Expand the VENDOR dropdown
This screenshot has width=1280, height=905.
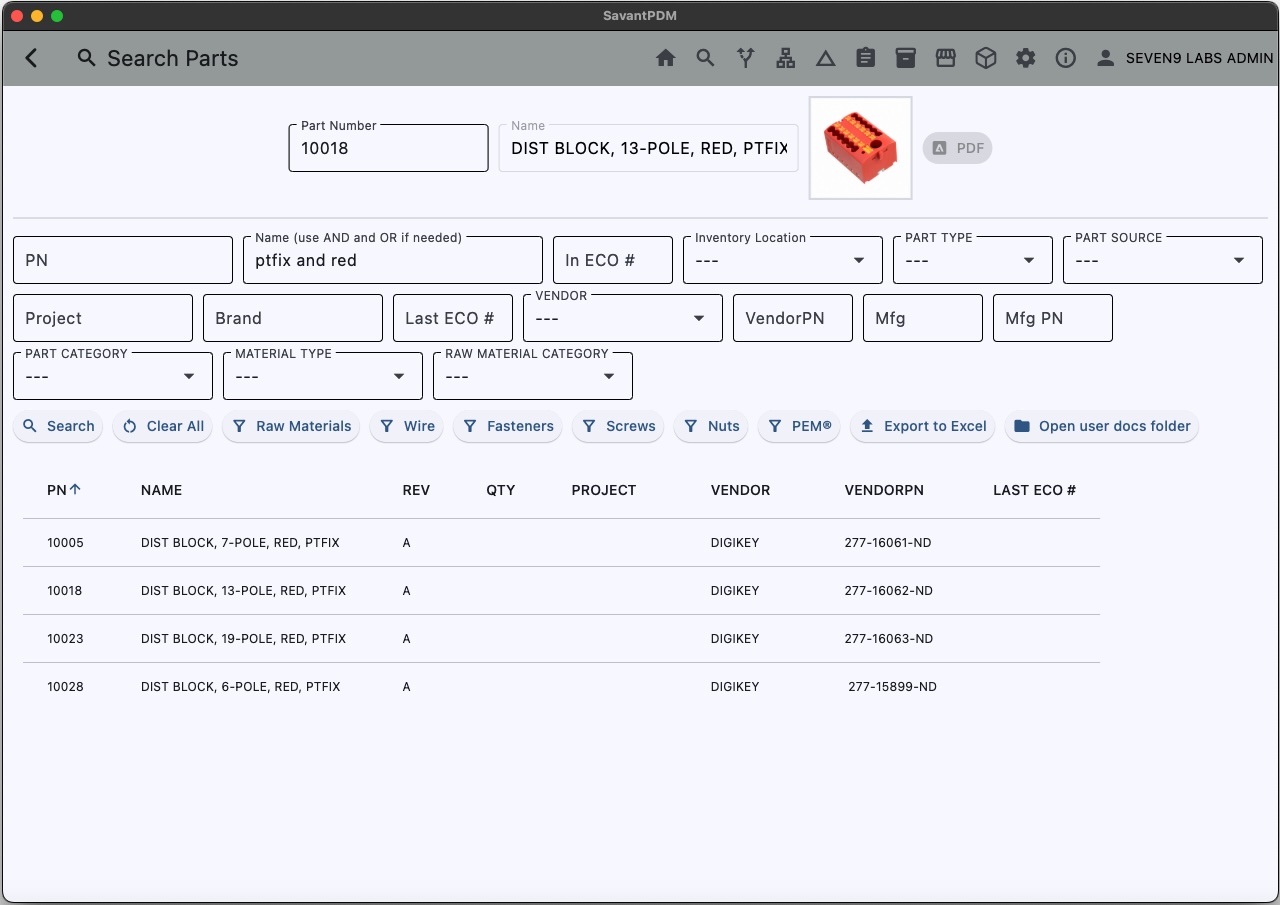pos(622,318)
